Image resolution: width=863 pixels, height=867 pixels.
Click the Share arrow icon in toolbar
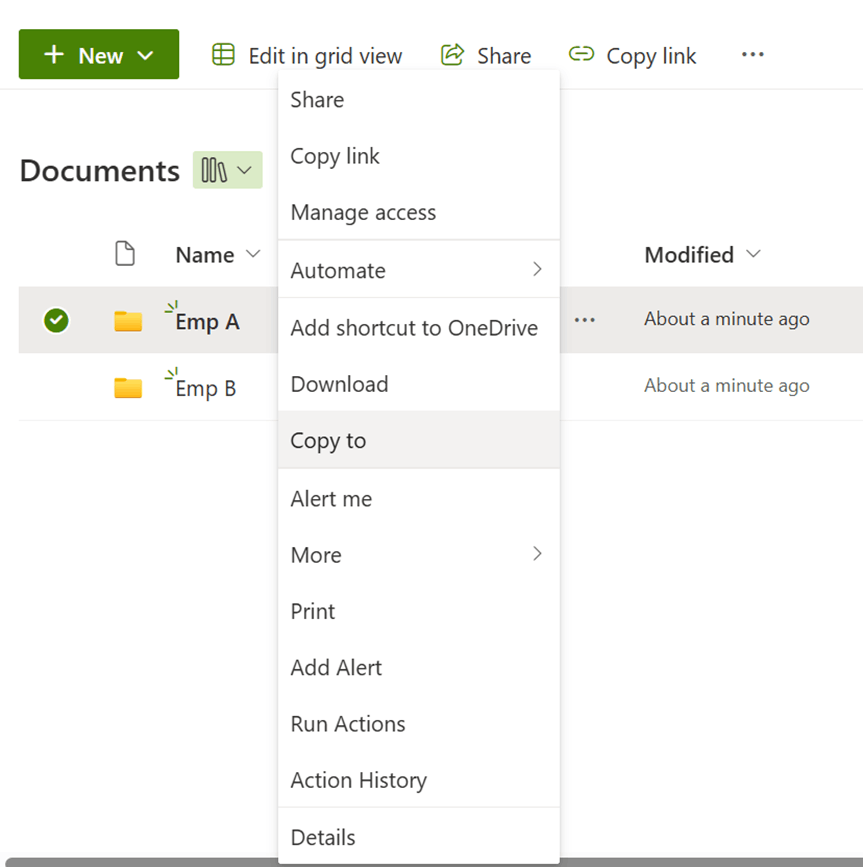point(452,55)
